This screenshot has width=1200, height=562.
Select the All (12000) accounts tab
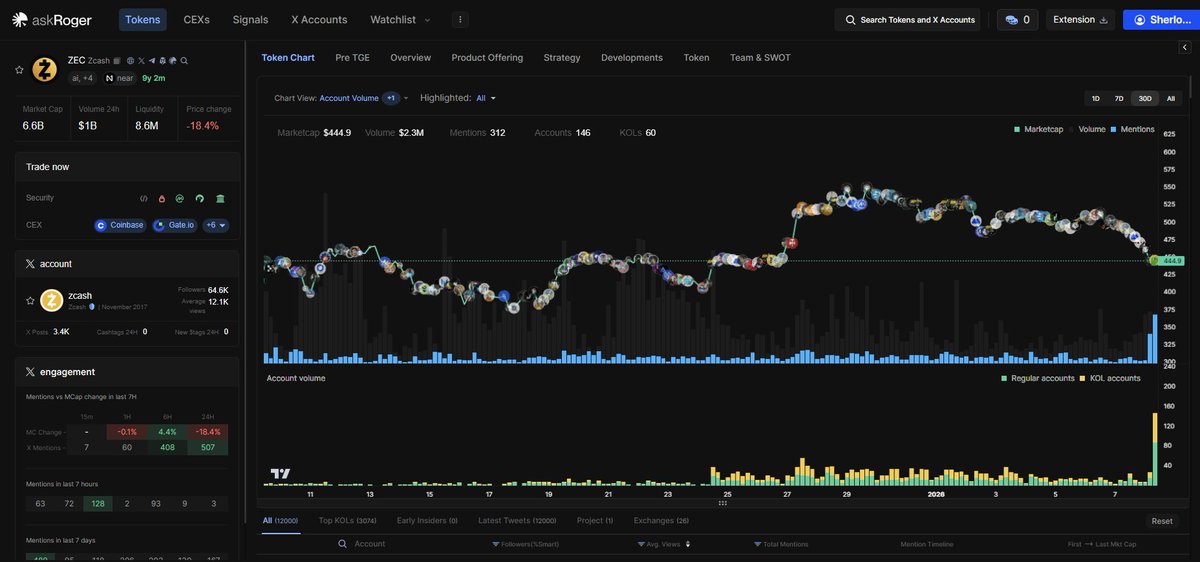point(280,521)
